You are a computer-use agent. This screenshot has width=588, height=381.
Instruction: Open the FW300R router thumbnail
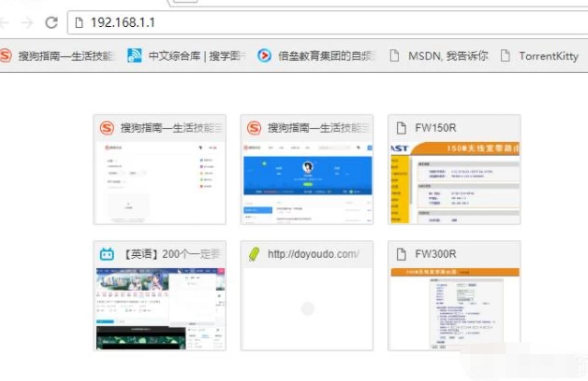point(454,296)
